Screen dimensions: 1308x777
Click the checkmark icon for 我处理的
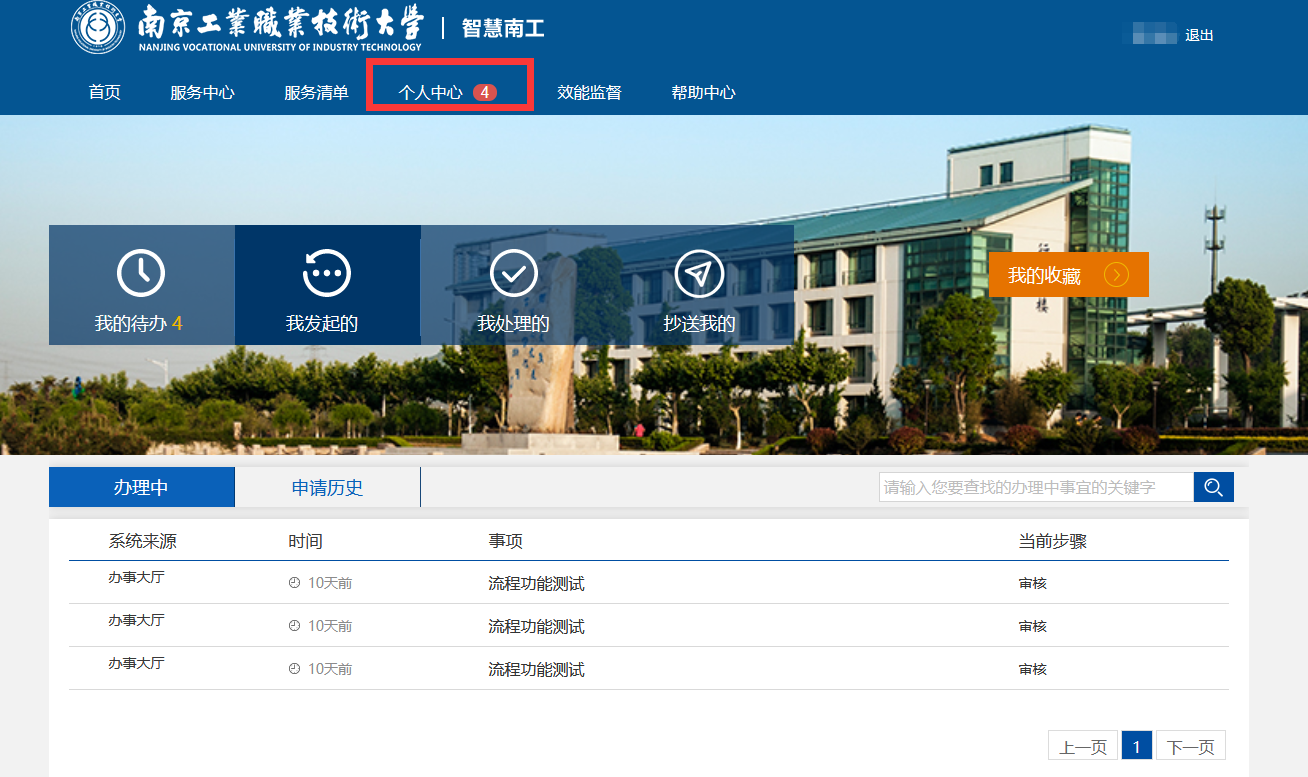[513, 273]
